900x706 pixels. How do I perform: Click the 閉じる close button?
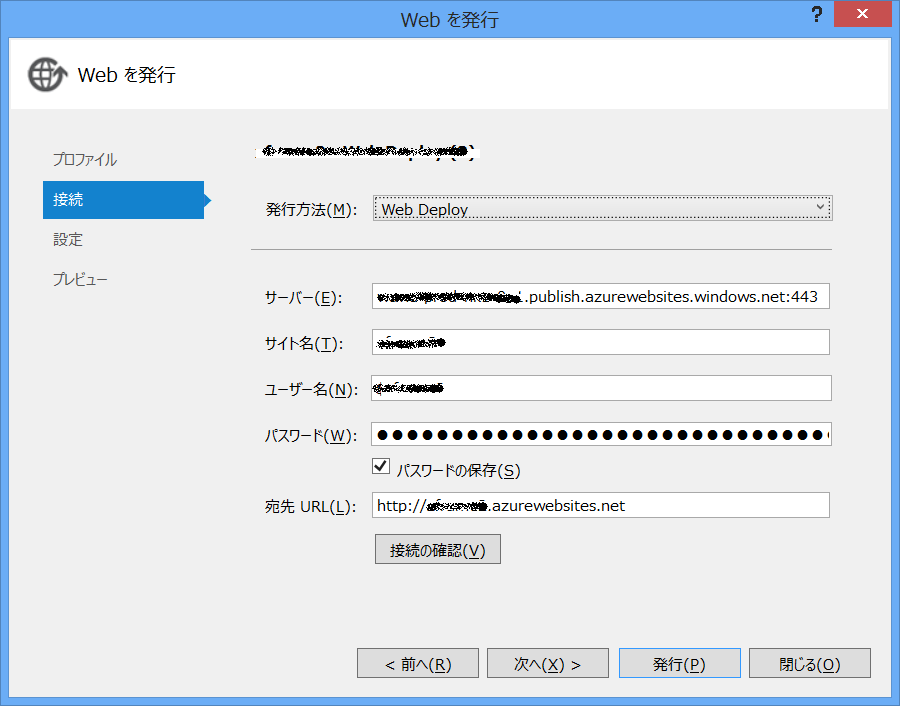[809, 662]
